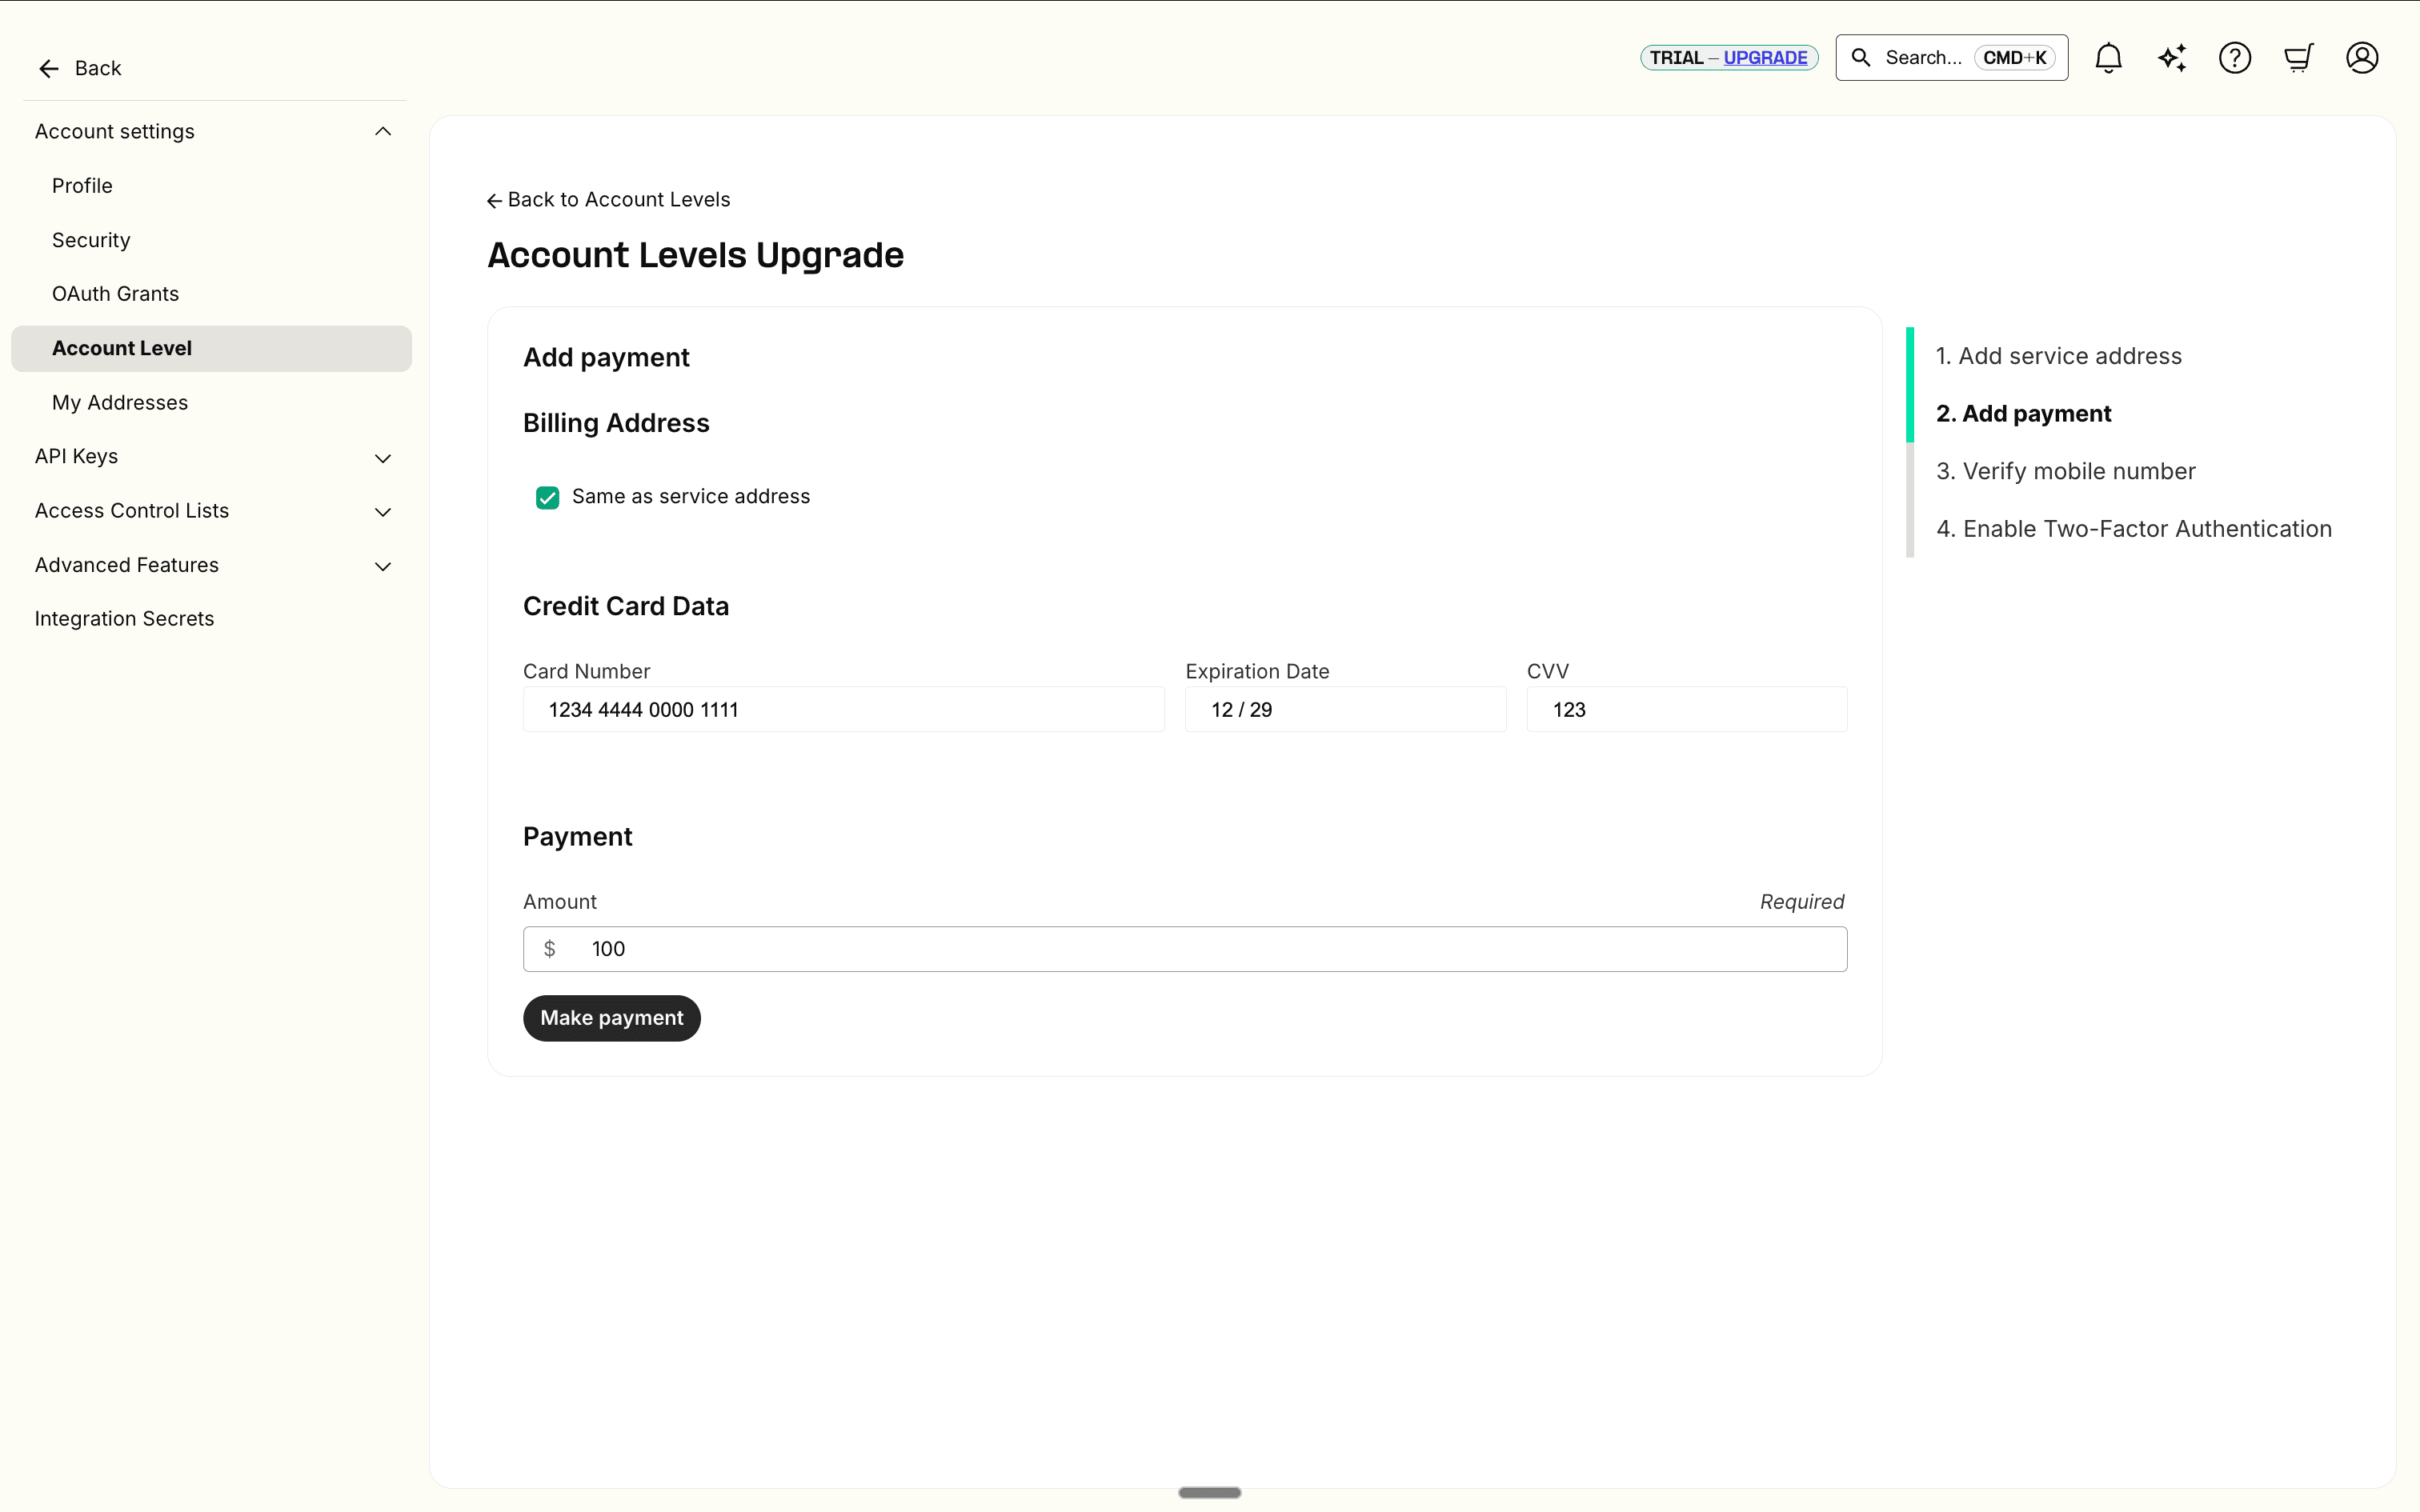Open the notifications bell
Image resolution: width=2420 pixels, height=1512 pixels.
(x=2108, y=57)
